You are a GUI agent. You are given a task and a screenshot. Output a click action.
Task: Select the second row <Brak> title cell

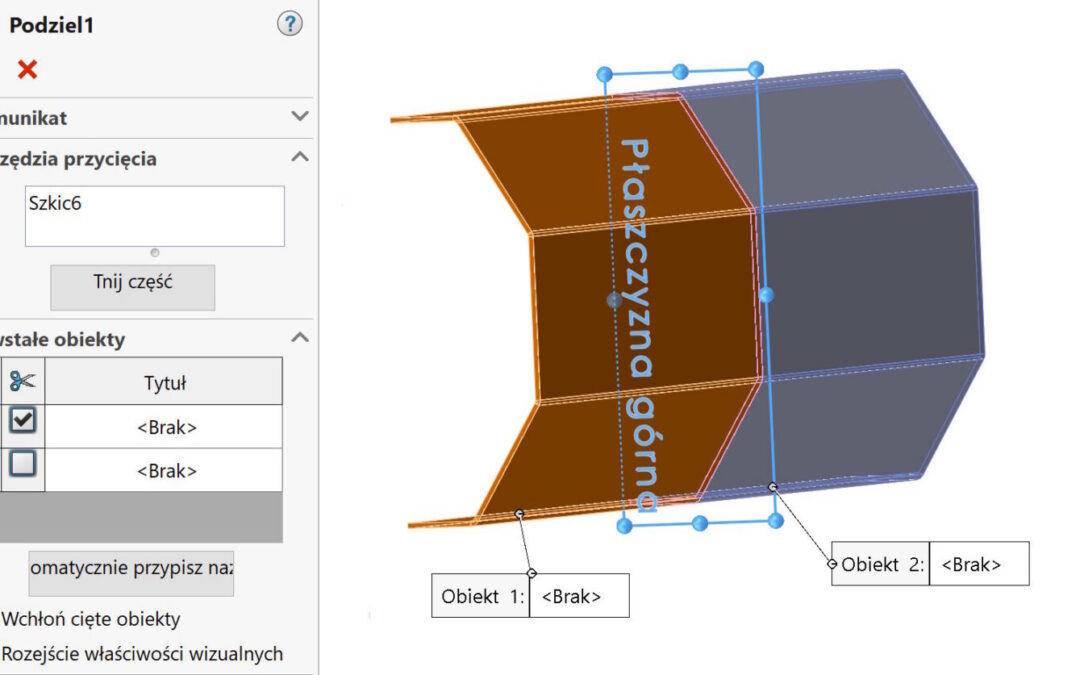click(166, 470)
